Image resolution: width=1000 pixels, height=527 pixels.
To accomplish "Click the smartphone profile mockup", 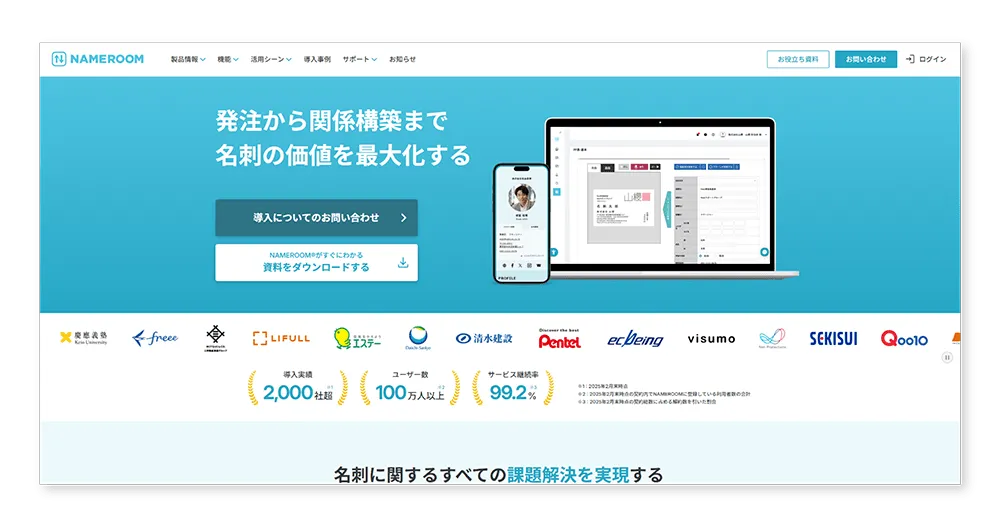I will tap(522, 223).
